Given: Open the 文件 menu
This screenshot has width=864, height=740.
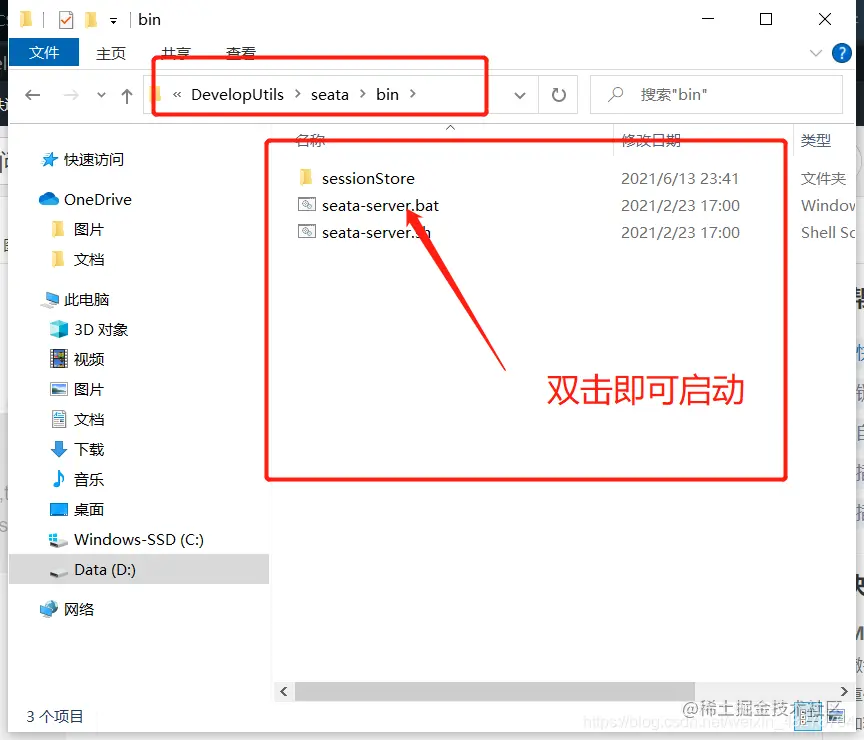Looking at the screenshot, I should pos(44,53).
